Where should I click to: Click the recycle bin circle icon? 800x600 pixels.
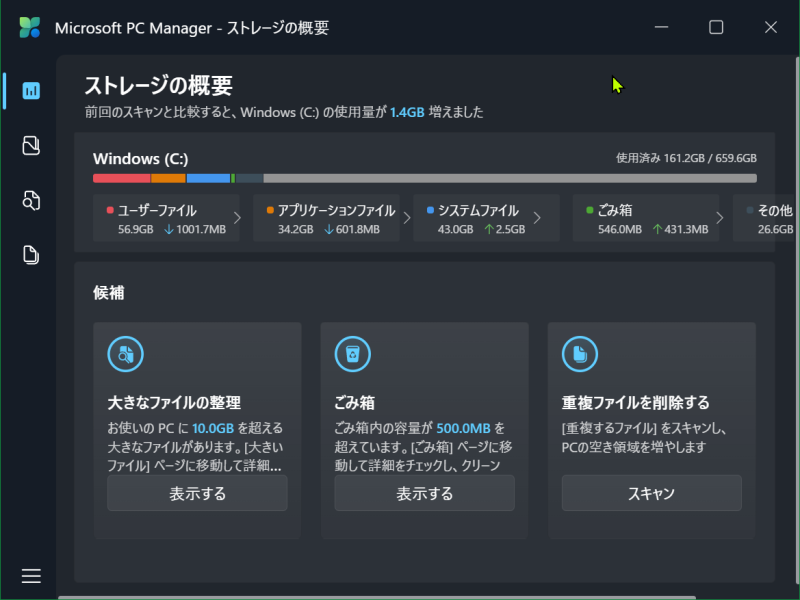tap(352, 353)
